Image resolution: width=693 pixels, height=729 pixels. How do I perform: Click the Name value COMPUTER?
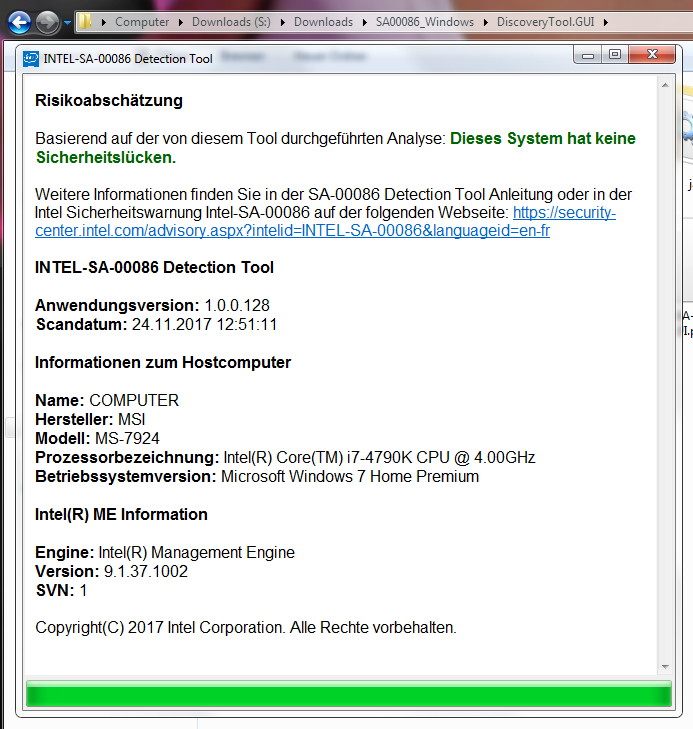(x=134, y=400)
